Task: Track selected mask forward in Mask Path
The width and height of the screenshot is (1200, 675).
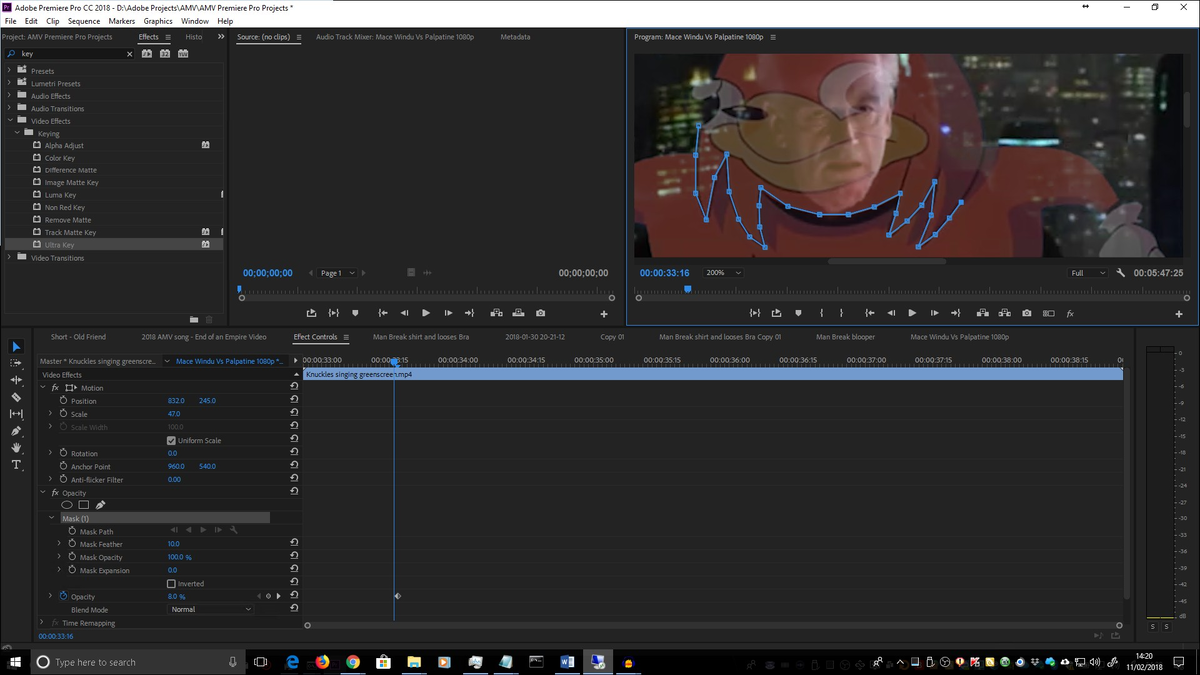Action: click(203, 530)
